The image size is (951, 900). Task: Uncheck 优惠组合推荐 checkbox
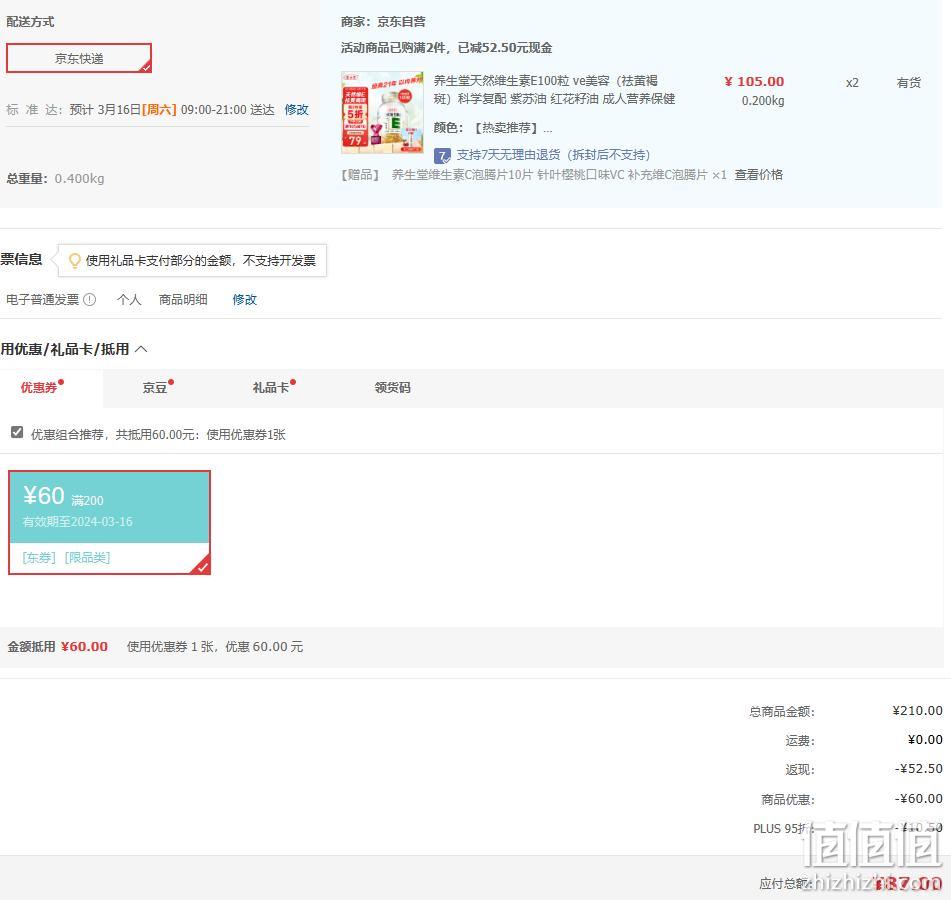pyautogui.click(x=17, y=432)
